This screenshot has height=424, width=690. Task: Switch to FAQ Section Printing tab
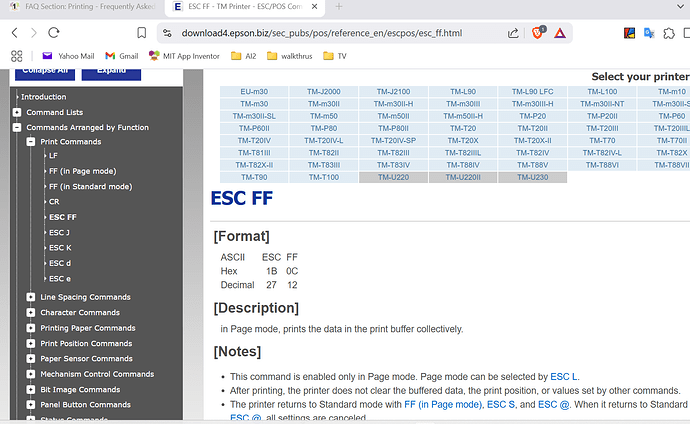click(84, 7)
